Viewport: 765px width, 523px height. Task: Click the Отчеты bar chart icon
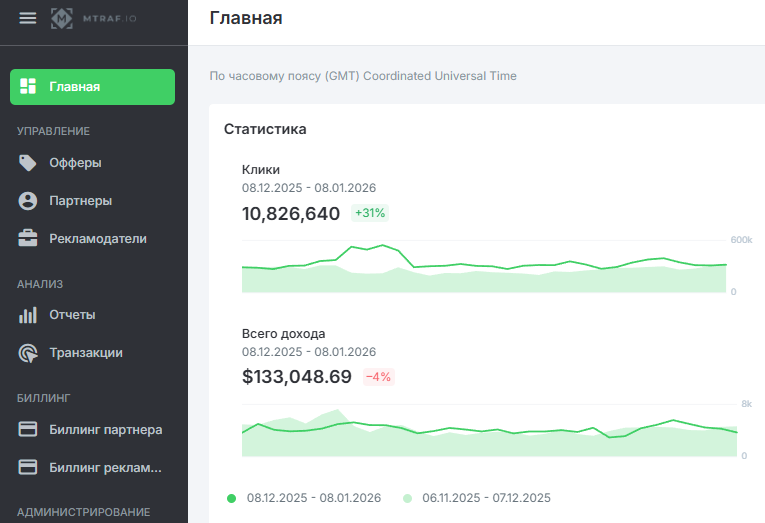point(29,315)
